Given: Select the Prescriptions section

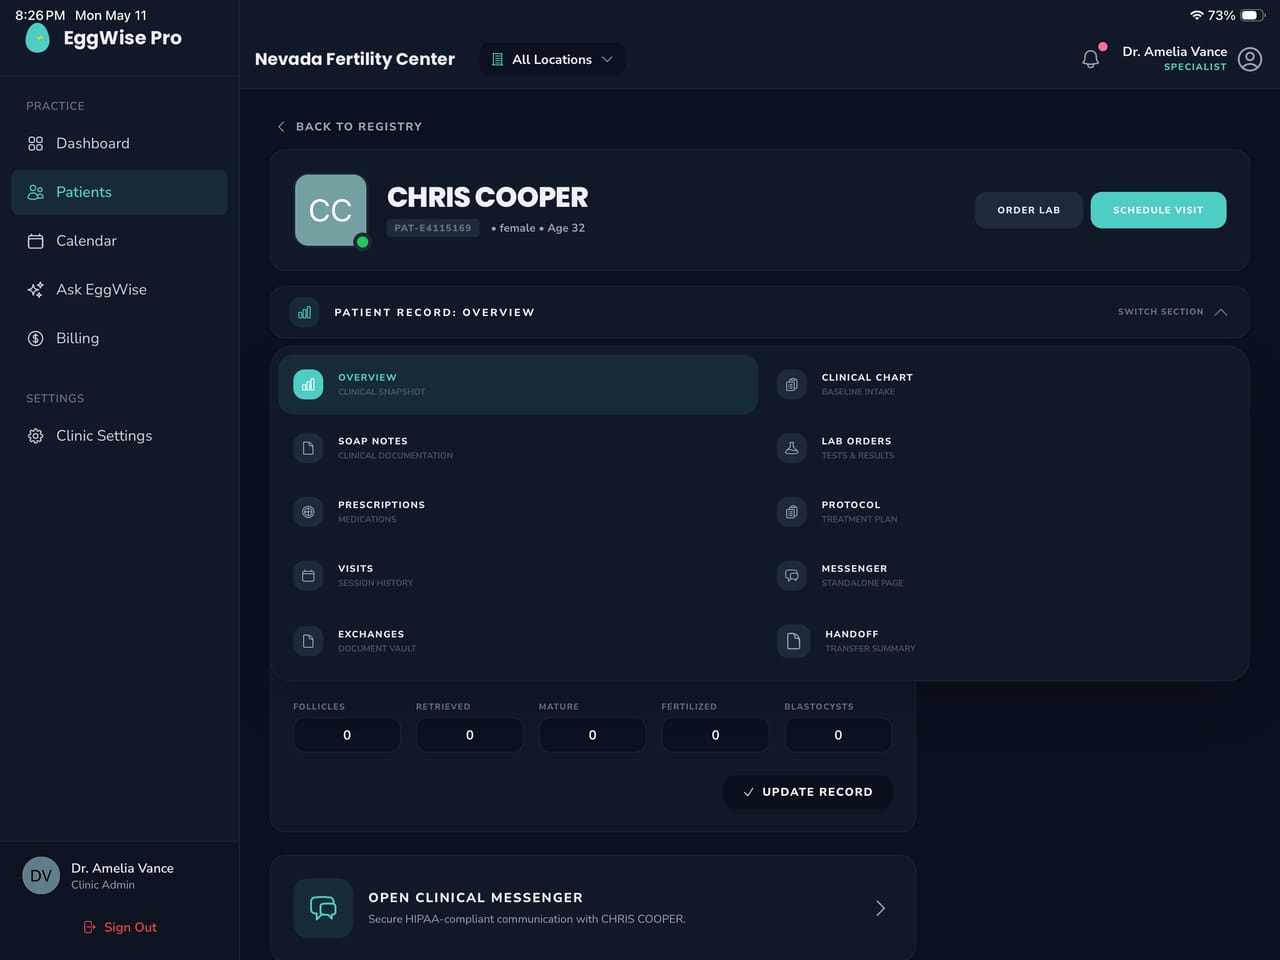Looking at the screenshot, I should 518,512.
